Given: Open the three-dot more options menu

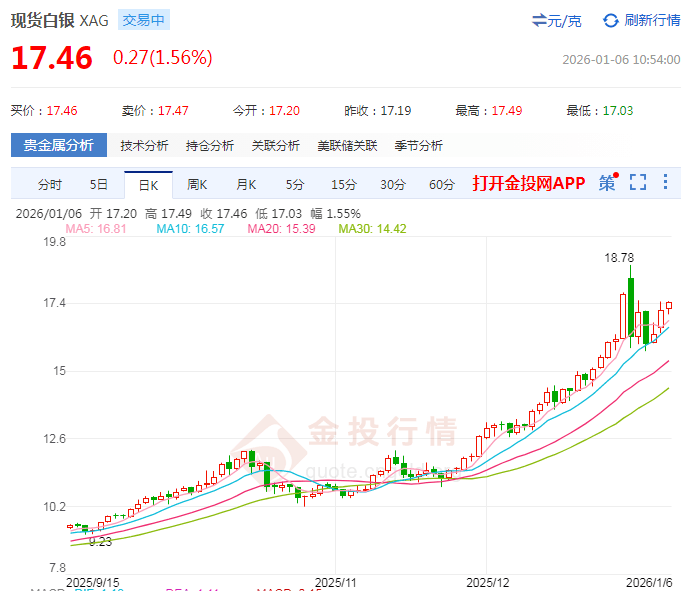Looking at the screenshot, I should [667, 183].
